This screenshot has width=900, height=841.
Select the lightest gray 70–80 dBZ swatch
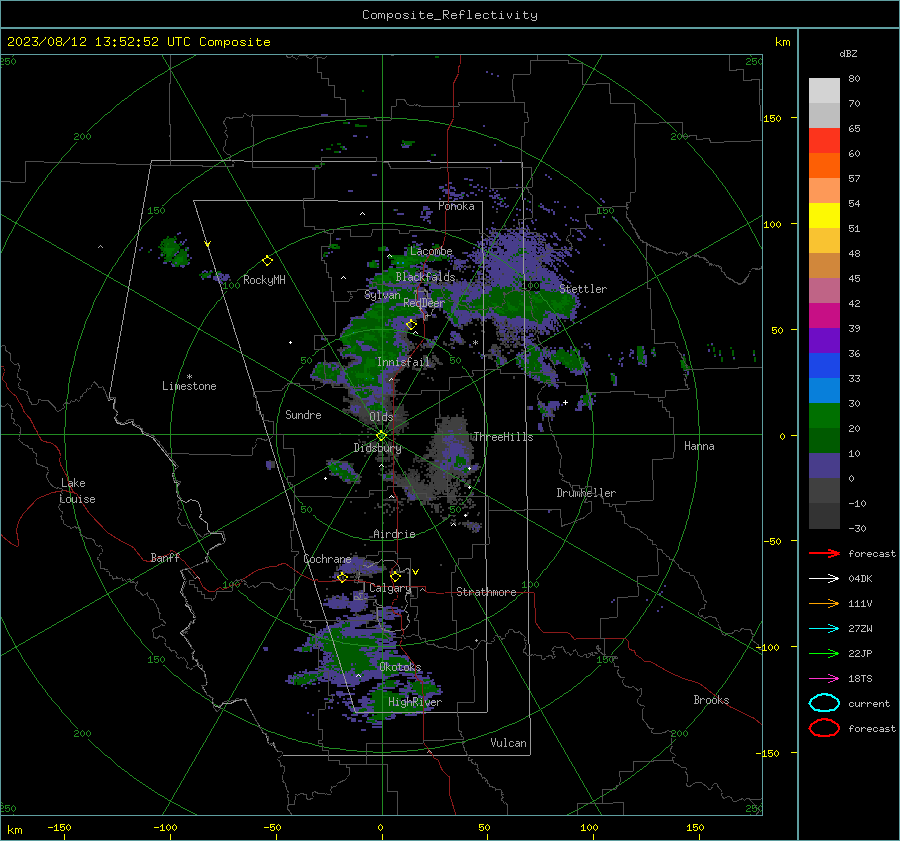824,90
